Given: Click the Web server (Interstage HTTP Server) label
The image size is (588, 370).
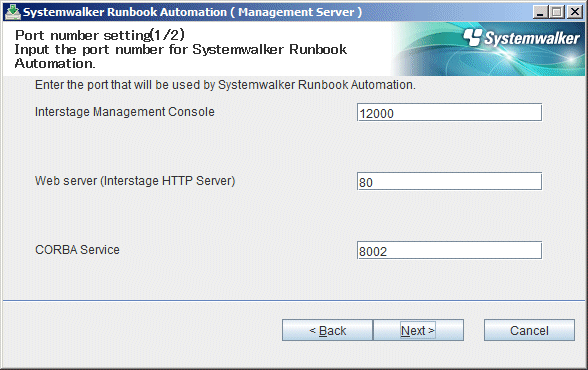Looking at the screenshot, I should pos(135,181).
